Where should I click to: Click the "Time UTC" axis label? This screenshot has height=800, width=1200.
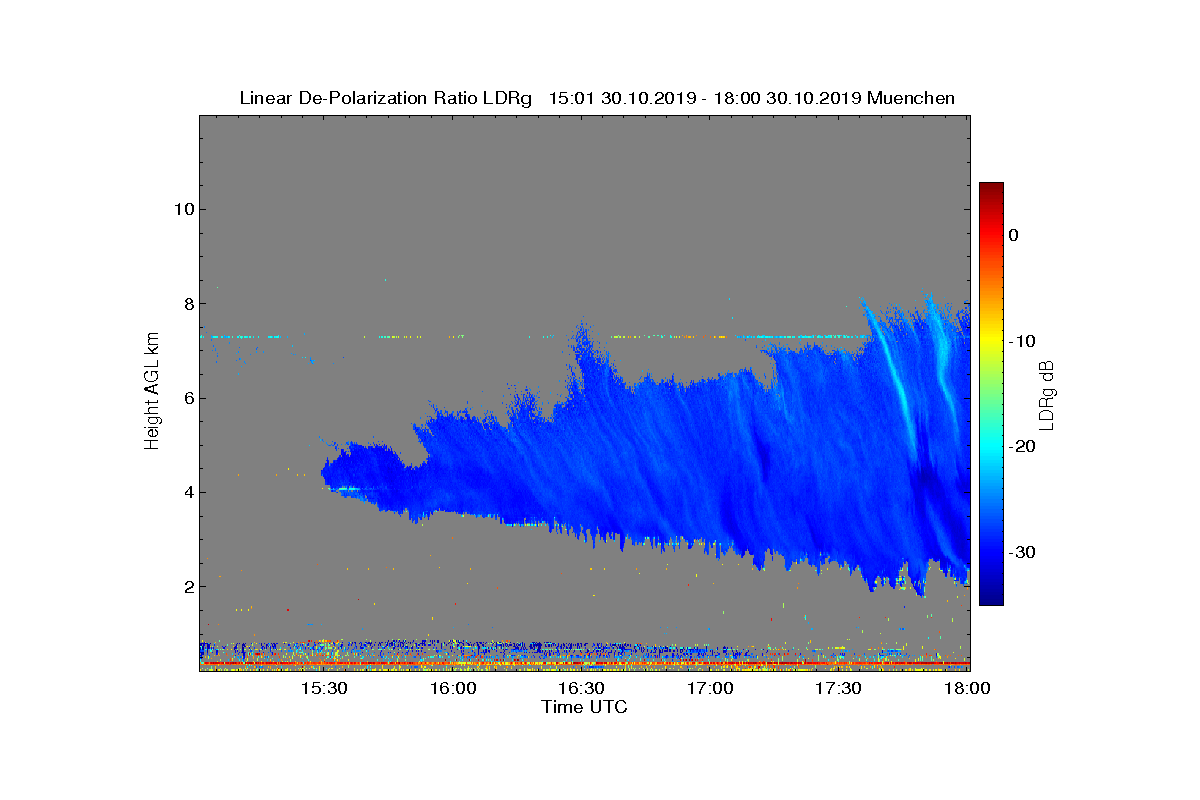pyautogui.click(x=584, y=707)
